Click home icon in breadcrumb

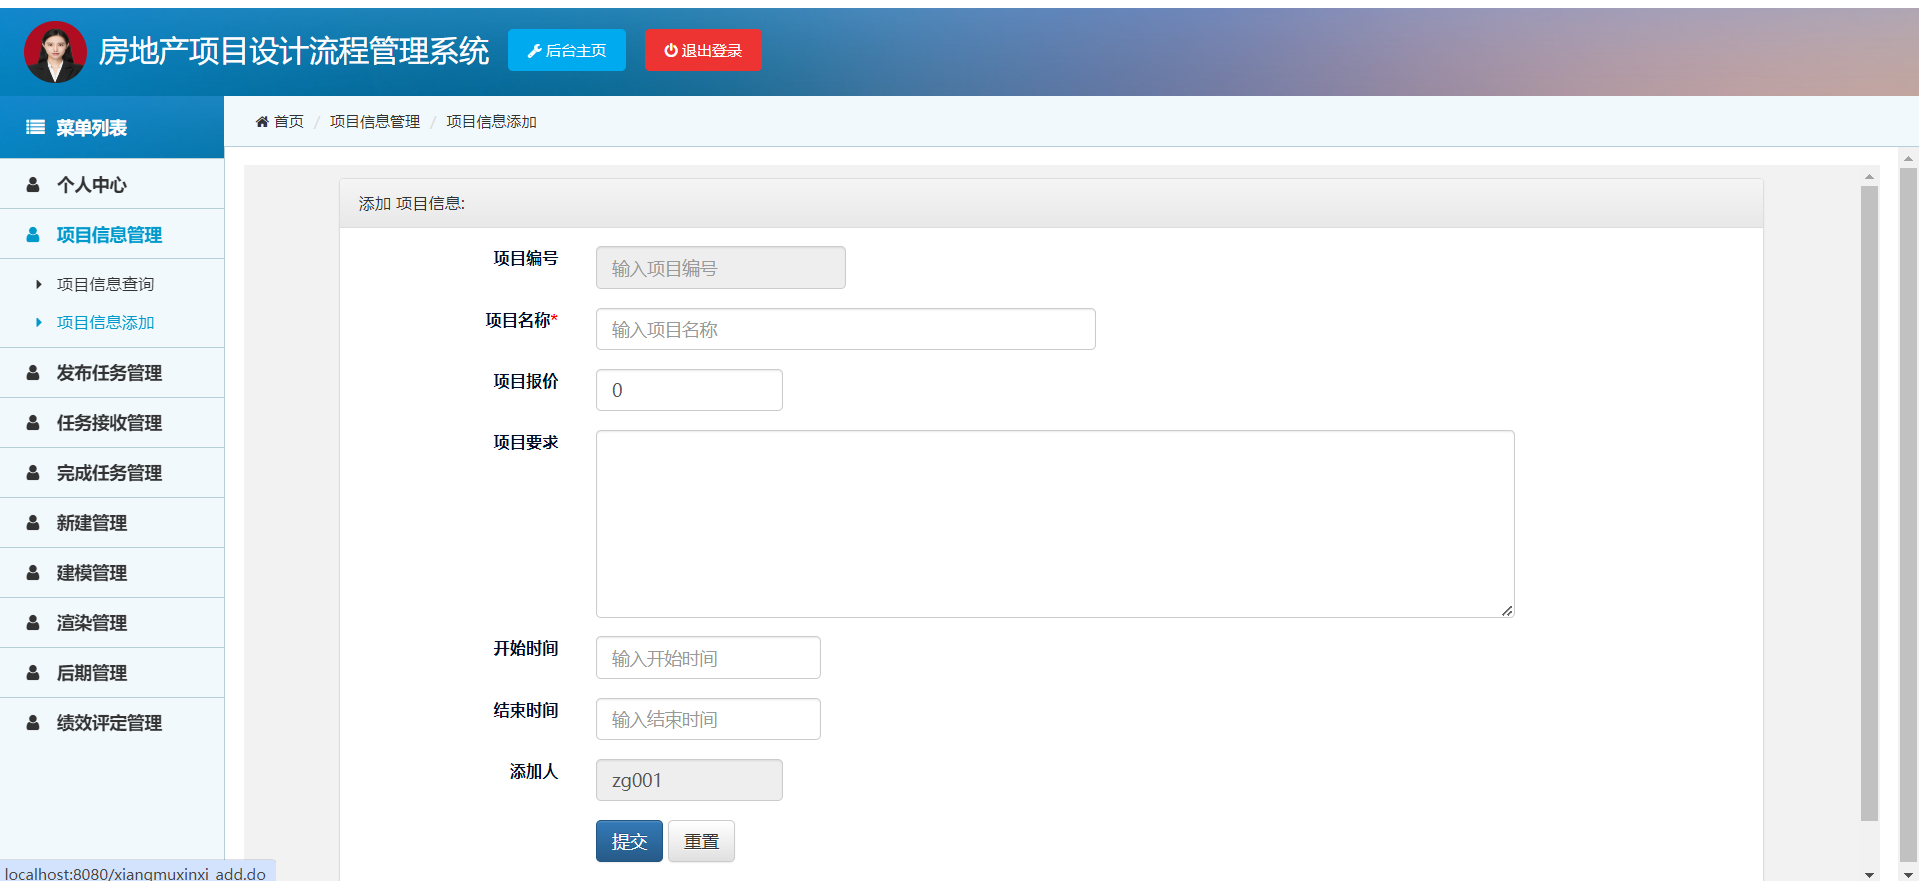pyautogui.click(x=262, y=121)
